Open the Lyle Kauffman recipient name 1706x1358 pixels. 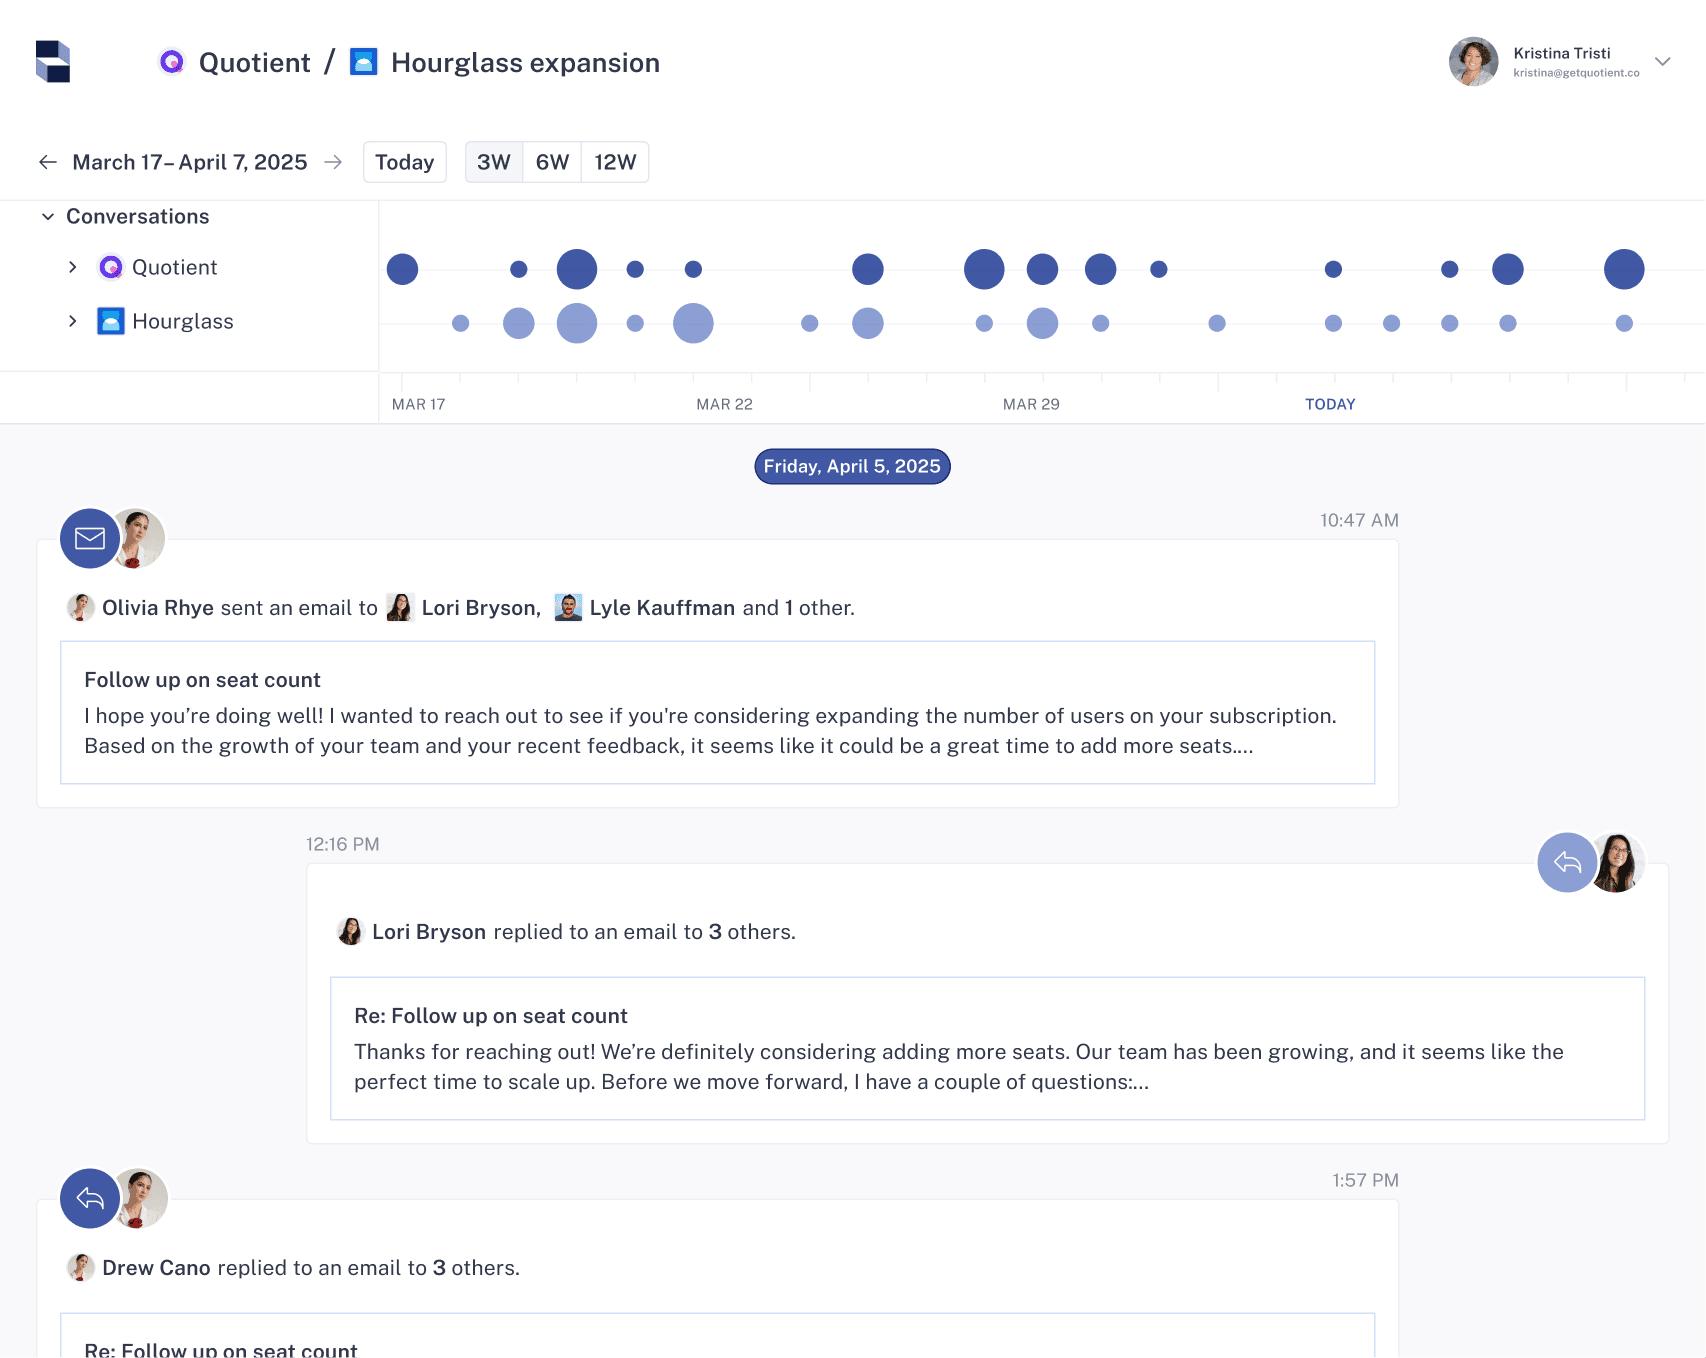tap(662, 608)
